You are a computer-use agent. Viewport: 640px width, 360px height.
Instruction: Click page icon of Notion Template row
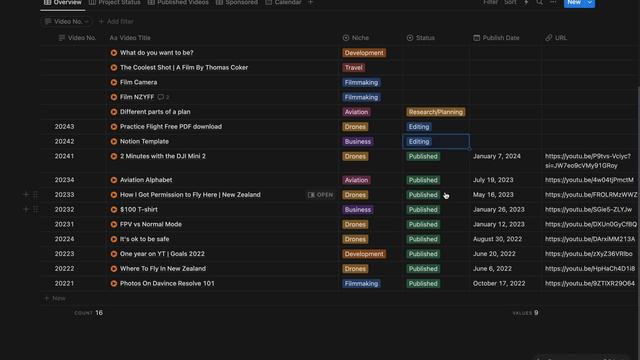tap(114, 141)
